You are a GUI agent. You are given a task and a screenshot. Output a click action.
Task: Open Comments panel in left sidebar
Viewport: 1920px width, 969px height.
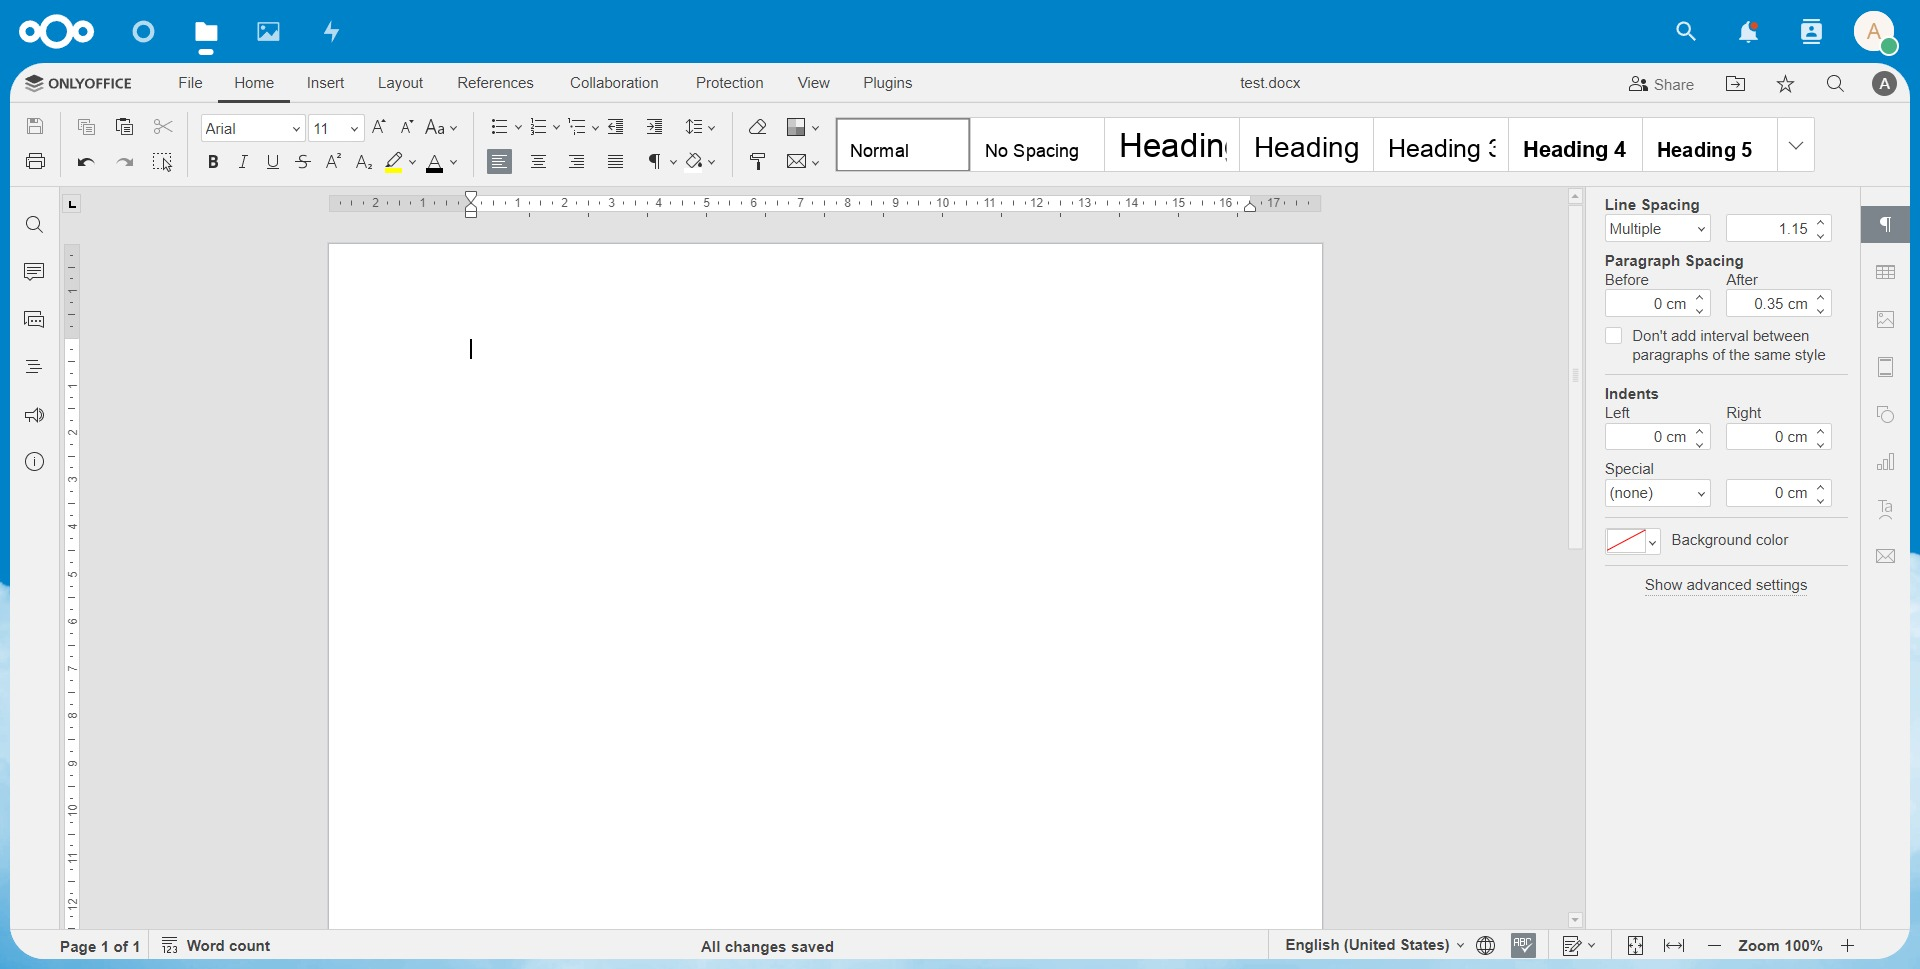point(35,272)
